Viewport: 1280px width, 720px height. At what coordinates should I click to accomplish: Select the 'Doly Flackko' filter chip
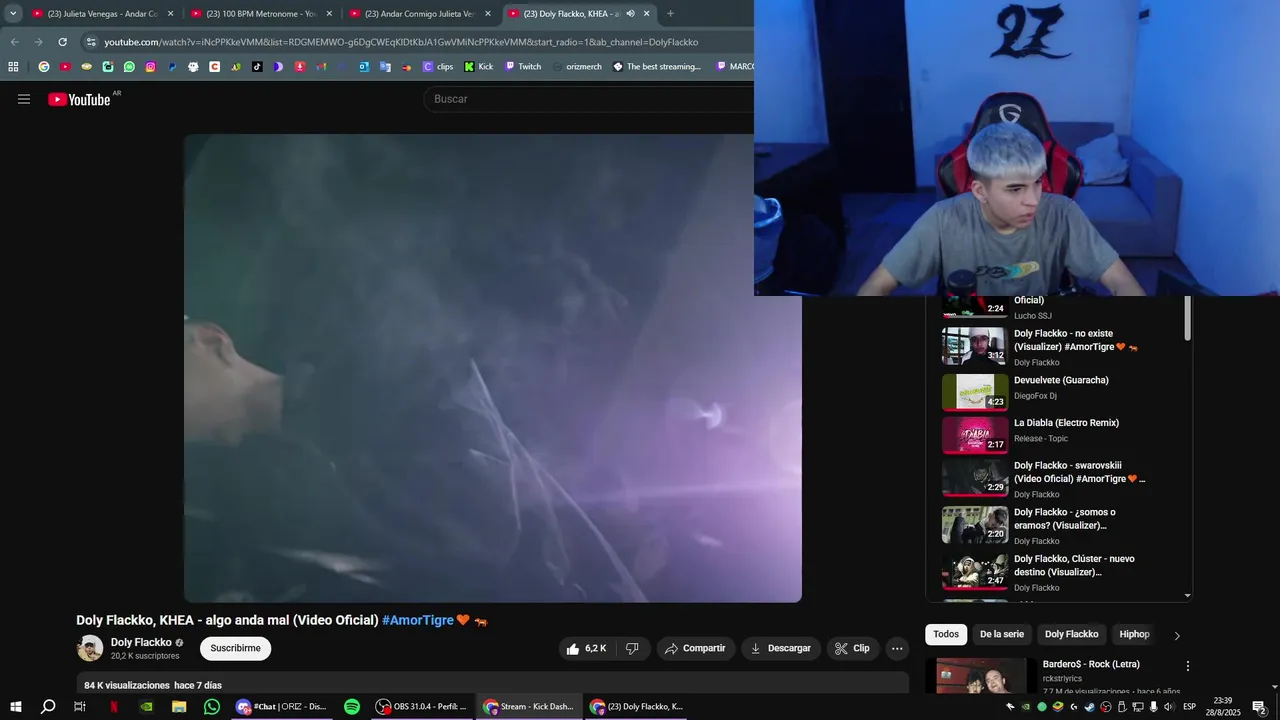point(1071,634)
